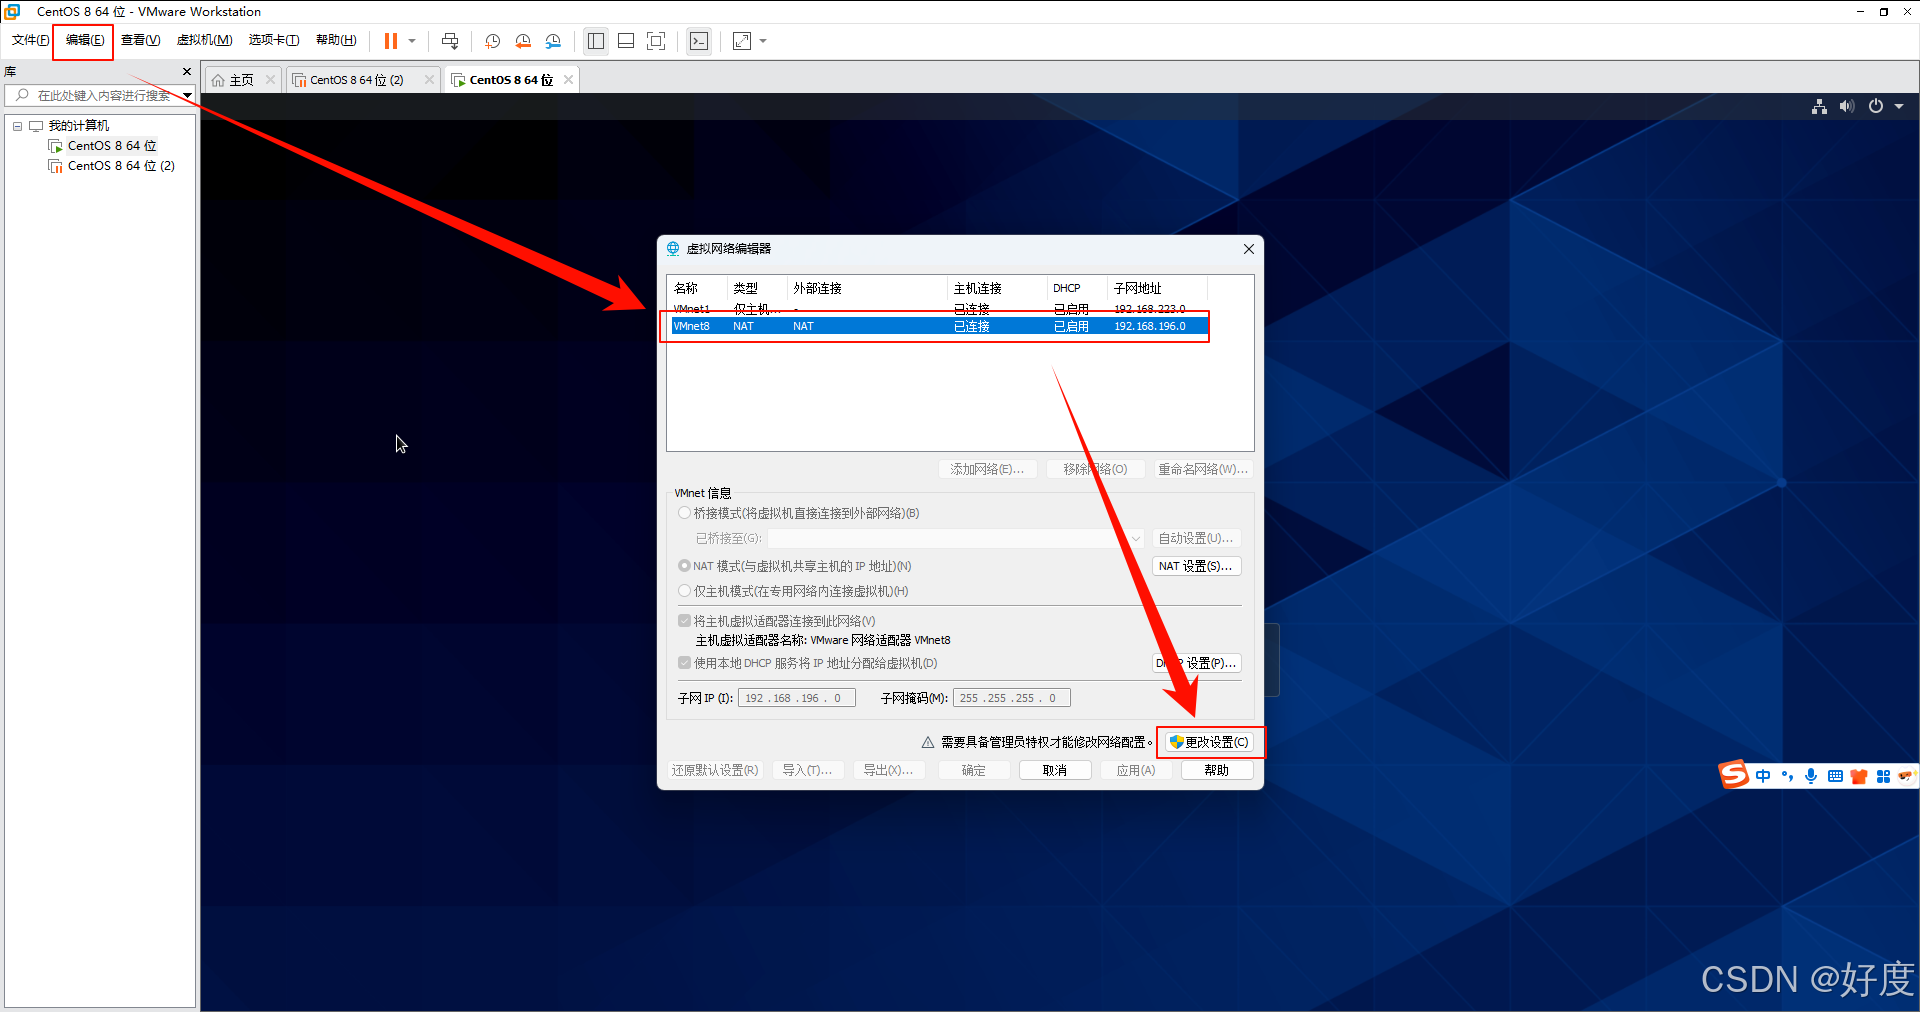Click the 重命名网络(W)... button

(1202, 469)
